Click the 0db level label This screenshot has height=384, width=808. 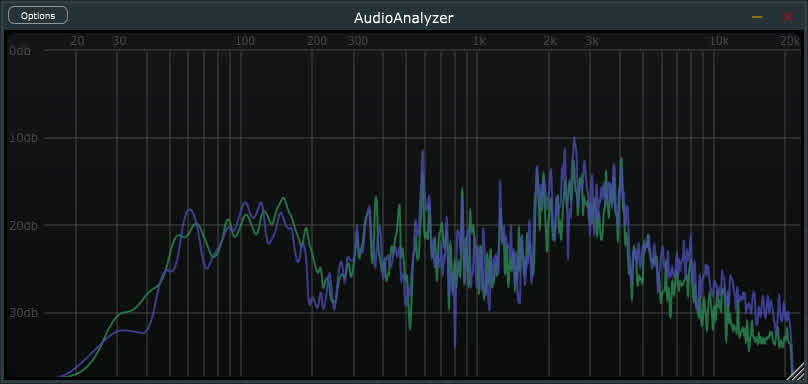(x=20, y=51)
